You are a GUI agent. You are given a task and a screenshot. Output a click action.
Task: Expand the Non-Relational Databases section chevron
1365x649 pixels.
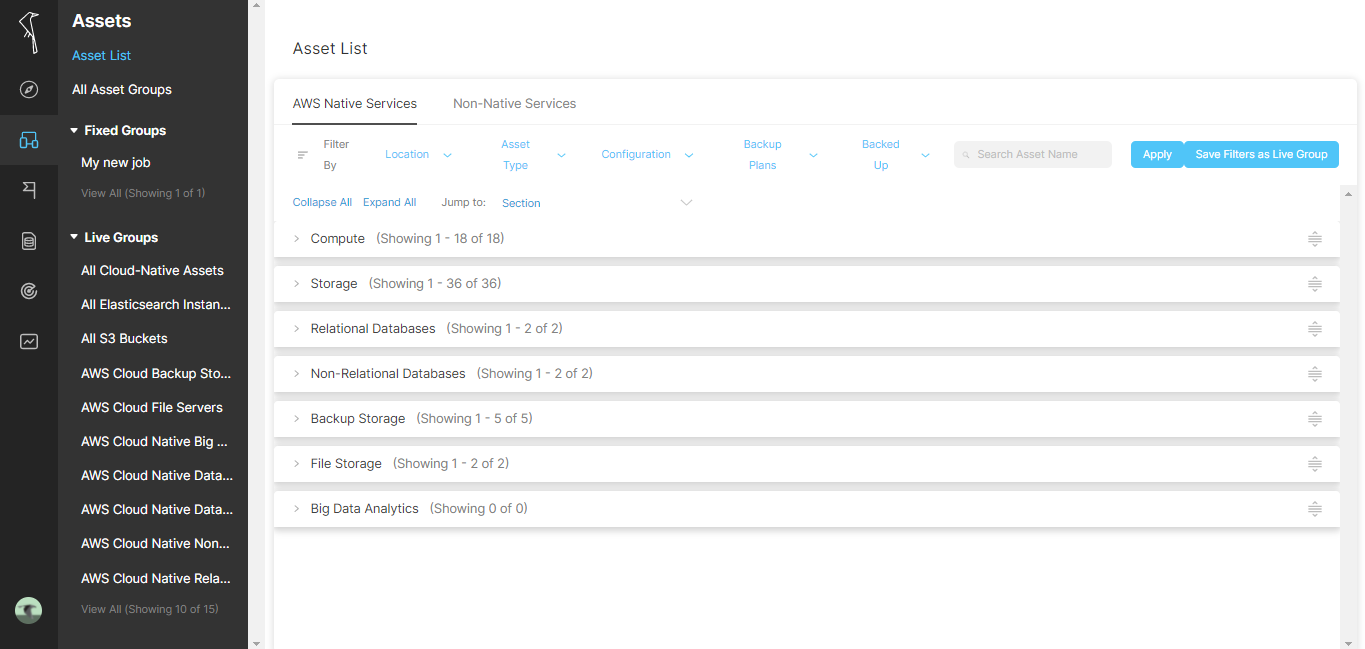(296, 374)
